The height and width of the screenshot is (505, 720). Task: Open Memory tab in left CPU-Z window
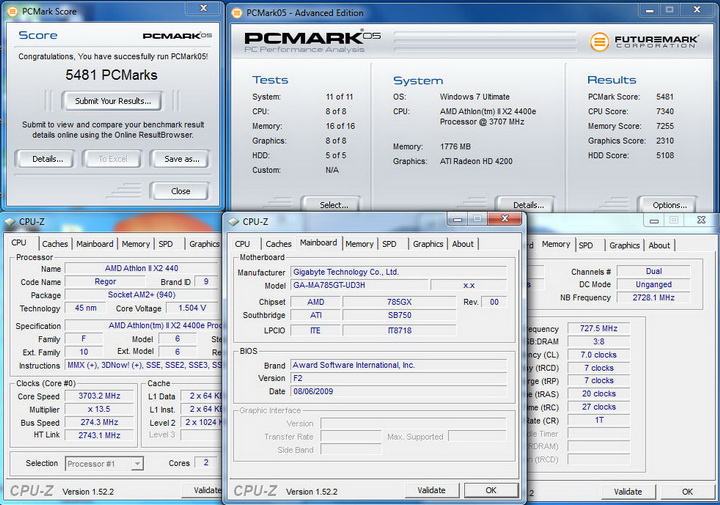[x=135, y=244]
